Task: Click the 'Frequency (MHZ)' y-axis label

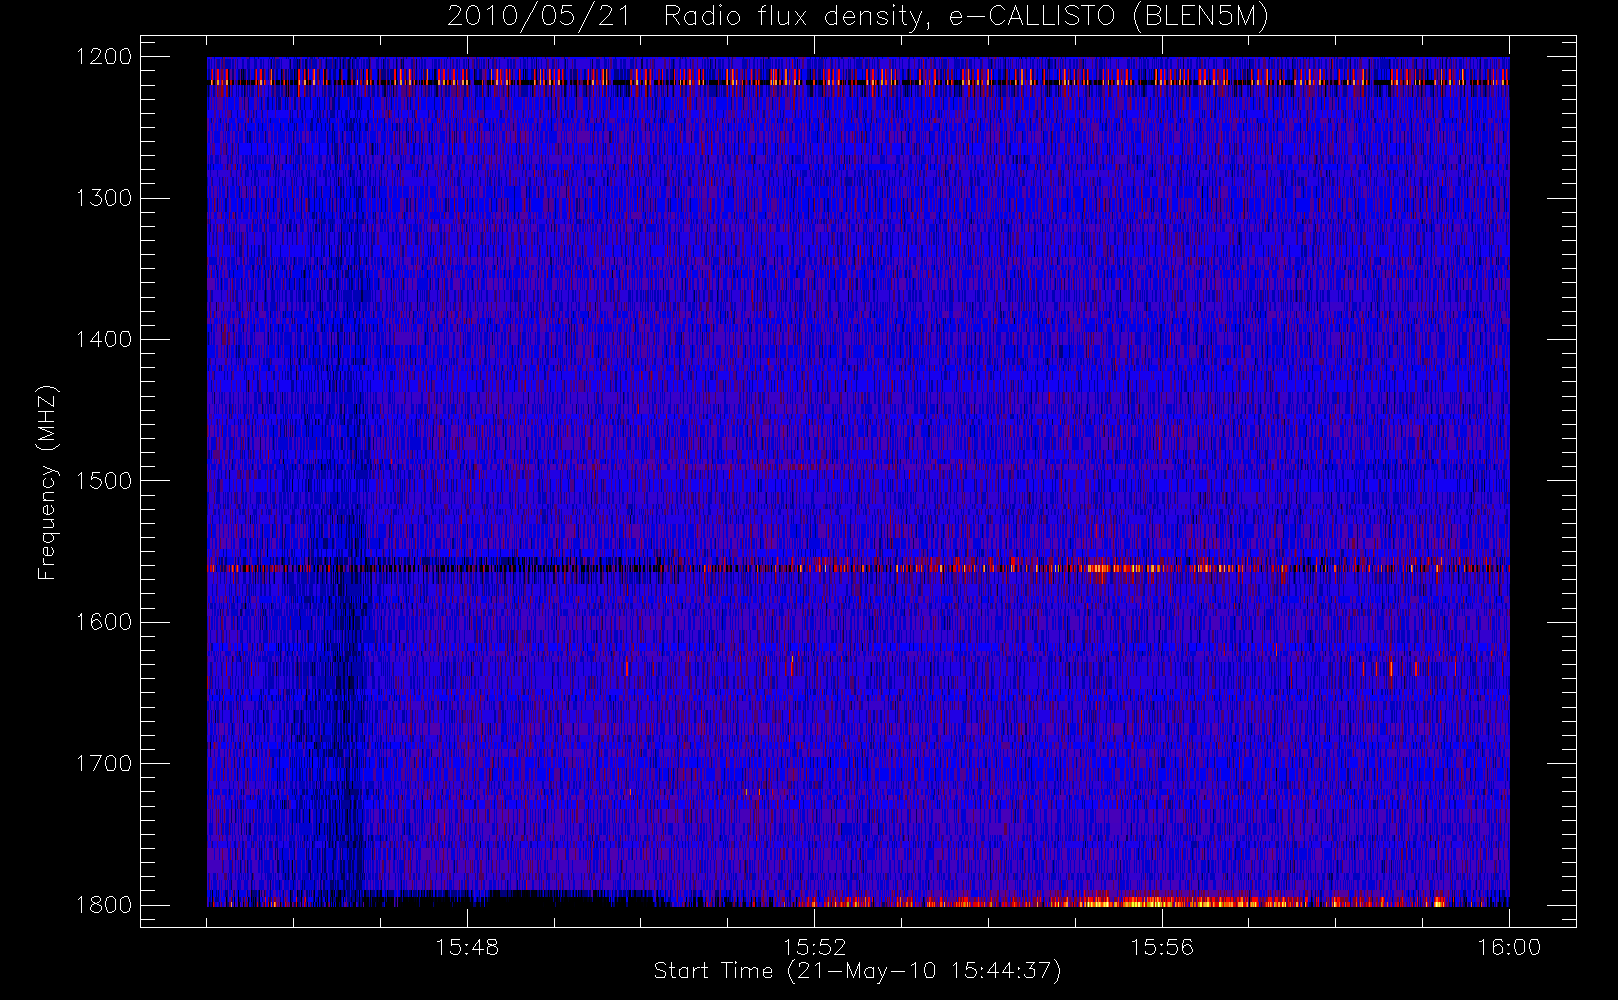Action: pyautogui.click(x=47, y=483)
